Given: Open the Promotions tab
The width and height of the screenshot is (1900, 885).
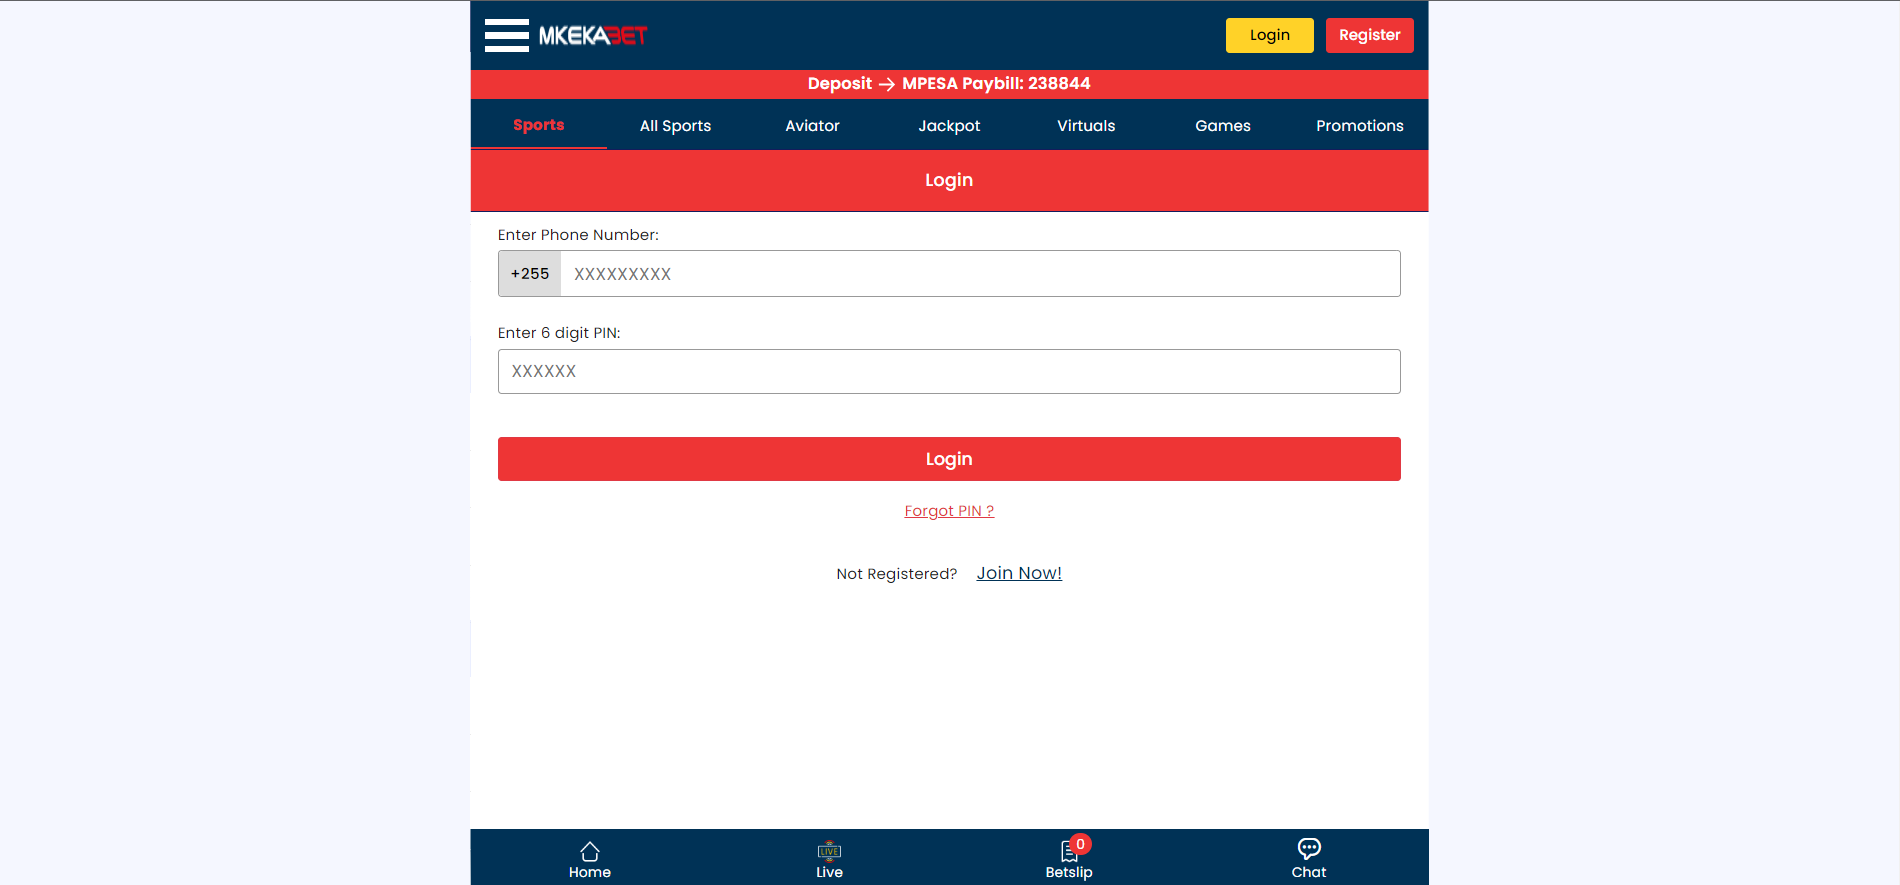Looking at the screenshot, I should tap(1360, 126).
